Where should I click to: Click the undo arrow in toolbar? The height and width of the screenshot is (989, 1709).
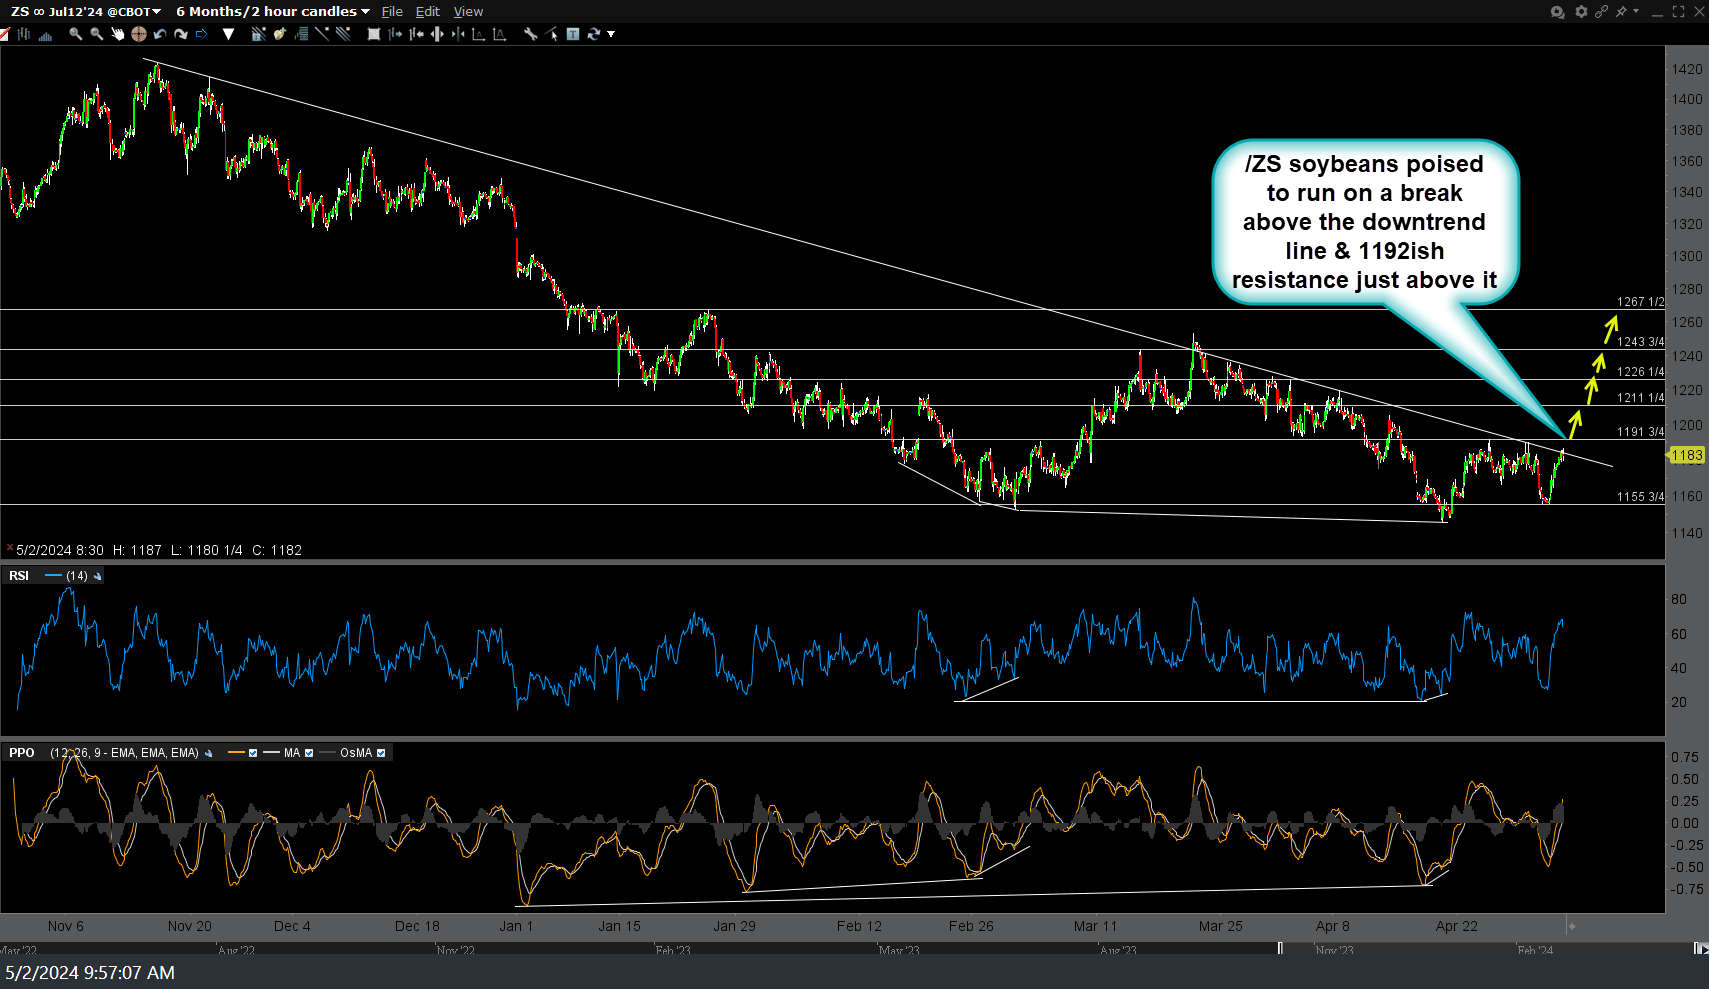click(160, 34)
